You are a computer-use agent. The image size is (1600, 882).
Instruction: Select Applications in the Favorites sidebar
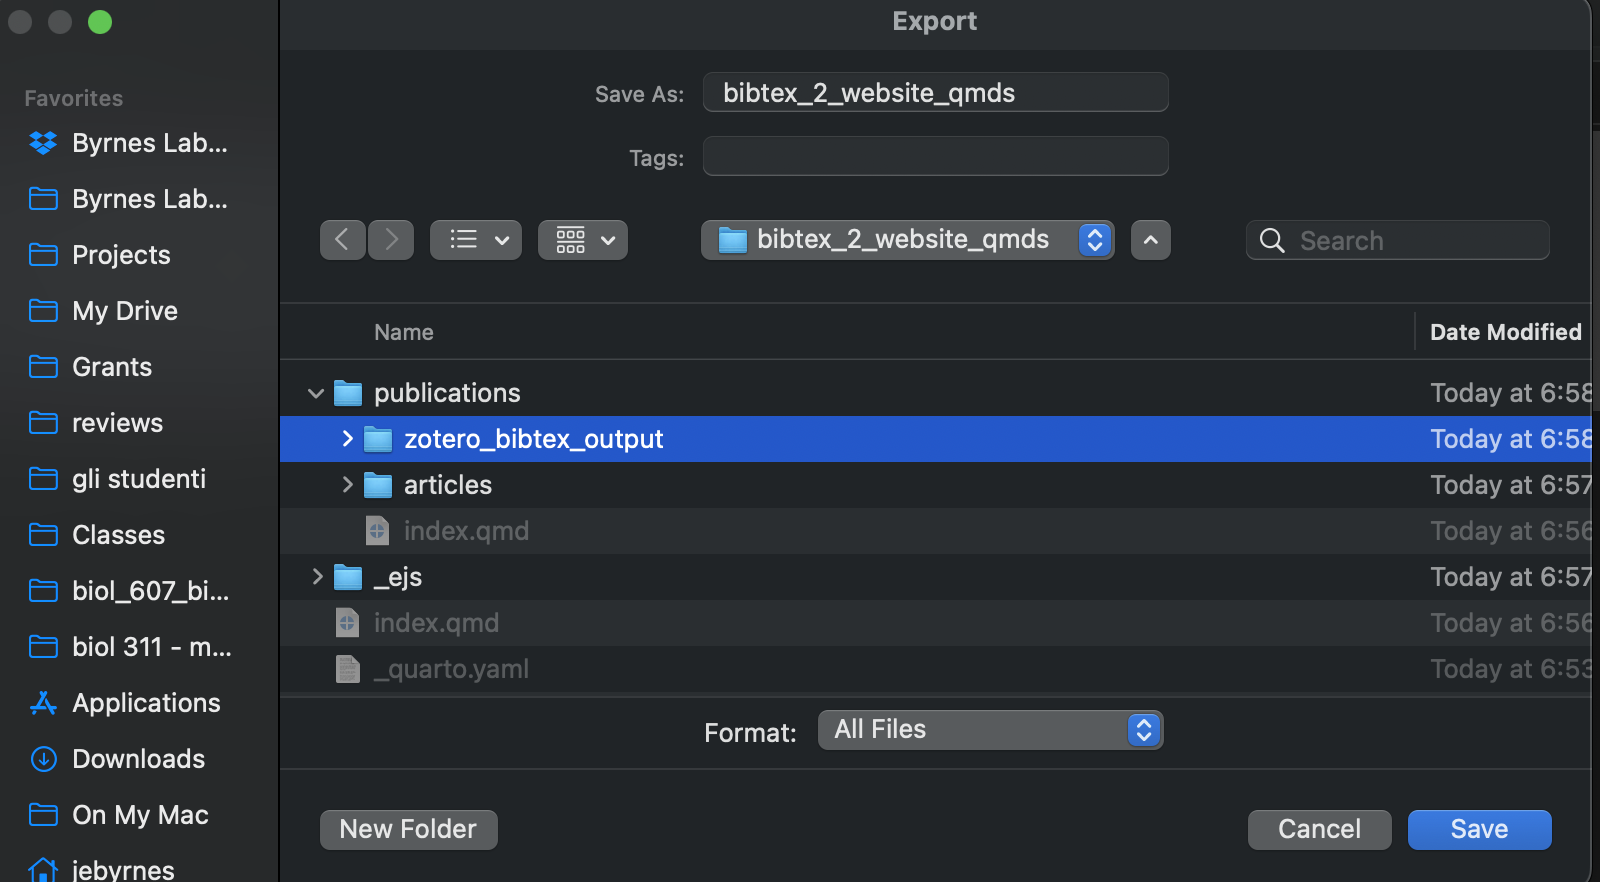[x=145, y=703]
